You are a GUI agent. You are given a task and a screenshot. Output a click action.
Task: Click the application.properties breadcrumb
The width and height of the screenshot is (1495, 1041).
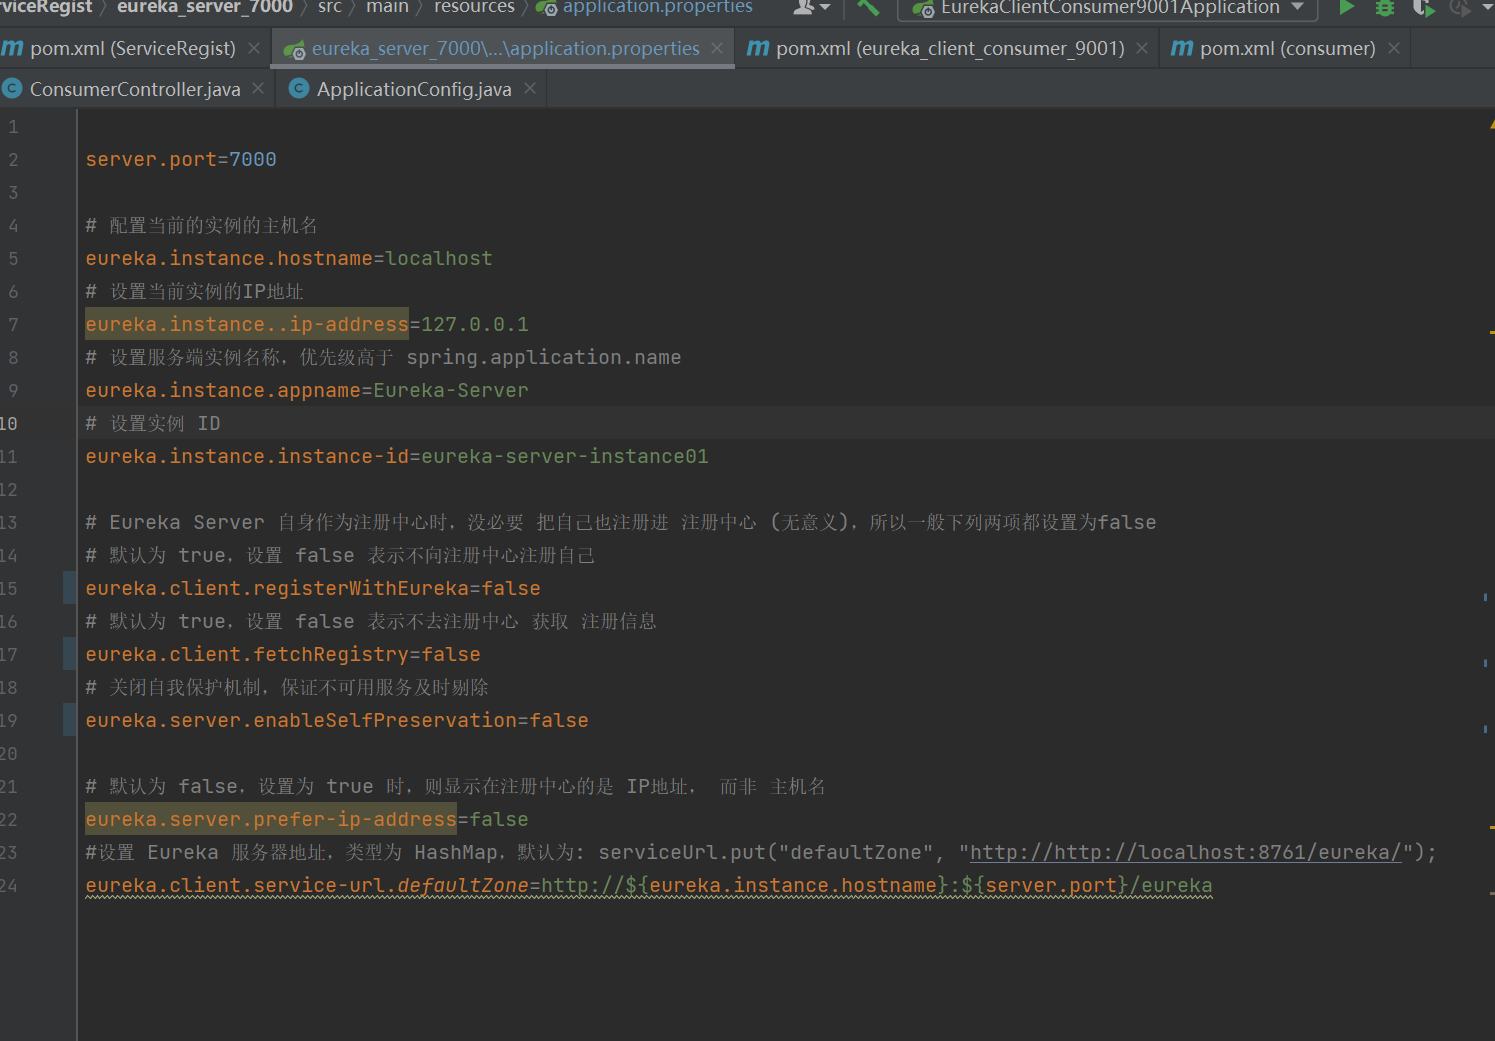tap(645, 8)
